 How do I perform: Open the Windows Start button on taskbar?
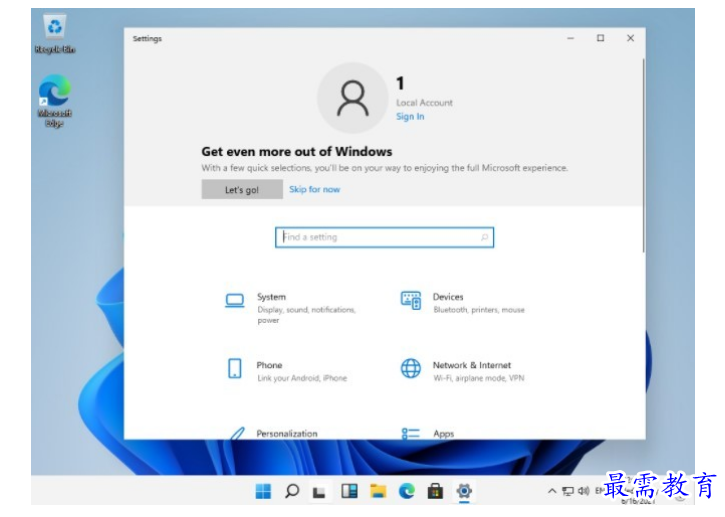[x=263, y=491]
